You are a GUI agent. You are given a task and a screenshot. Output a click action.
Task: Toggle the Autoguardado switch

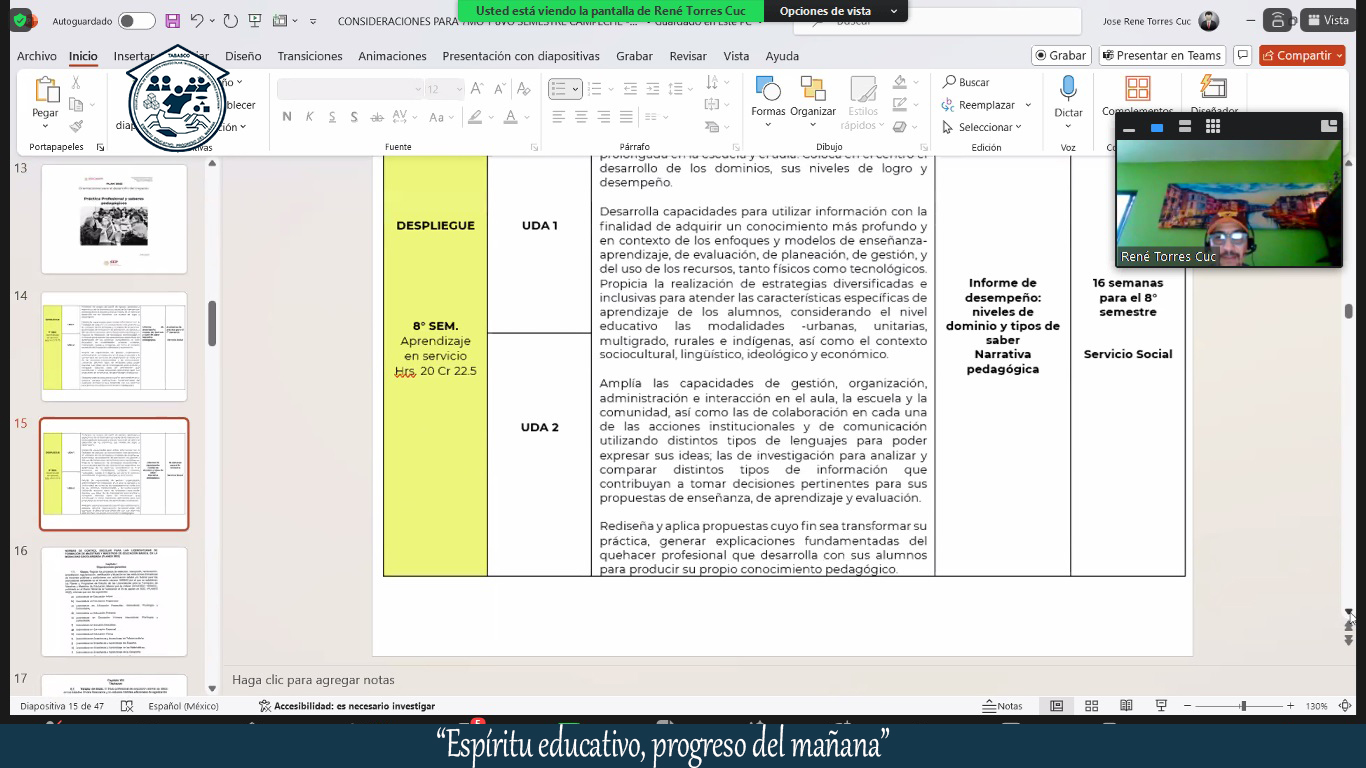click(x=136, y=20)
